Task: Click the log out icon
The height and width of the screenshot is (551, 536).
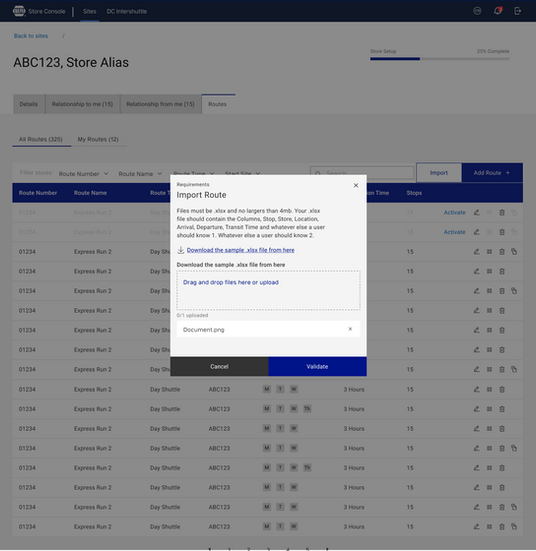Action: [x=517, y=11]
